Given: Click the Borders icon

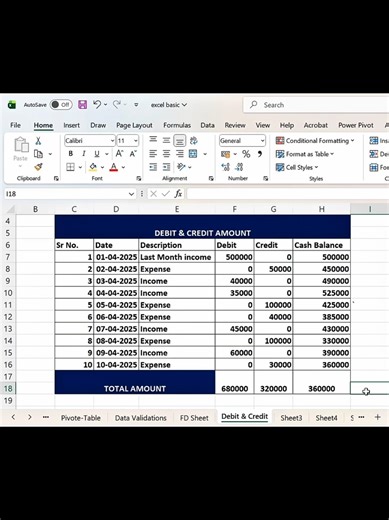Looking at the screenshot, I should 70,167.
